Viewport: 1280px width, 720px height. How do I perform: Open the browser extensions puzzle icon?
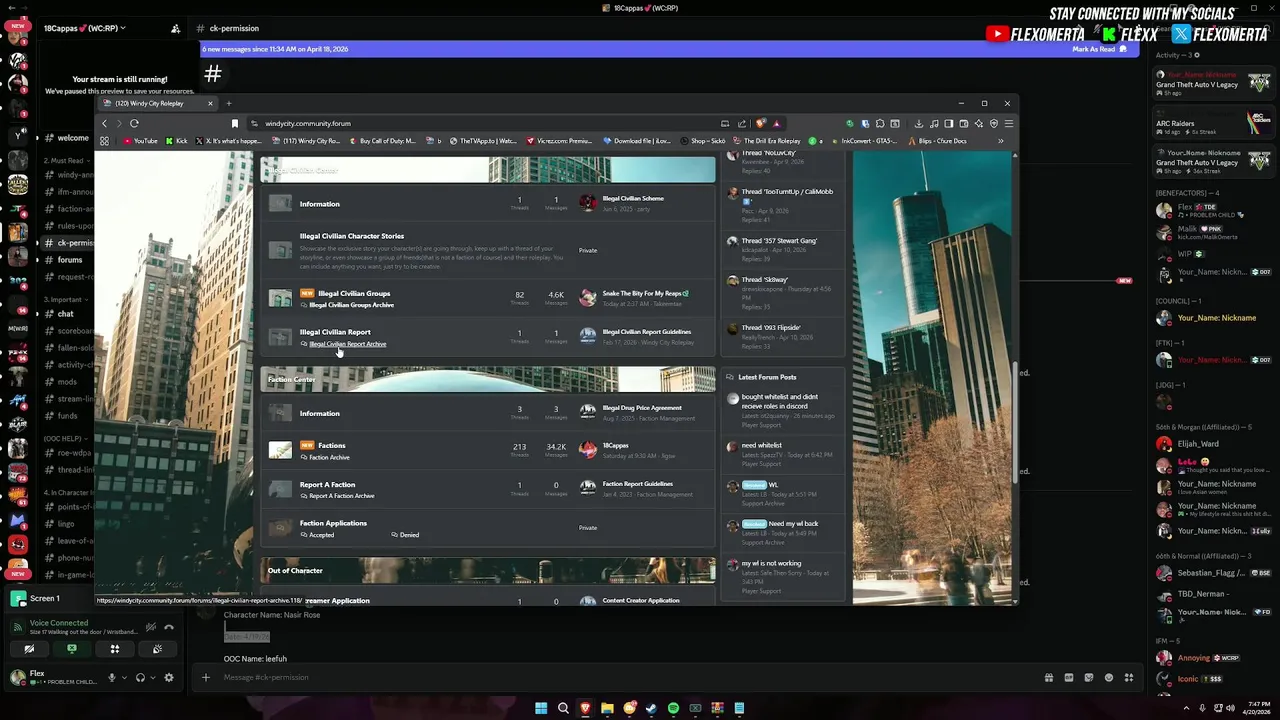(880, 123)
